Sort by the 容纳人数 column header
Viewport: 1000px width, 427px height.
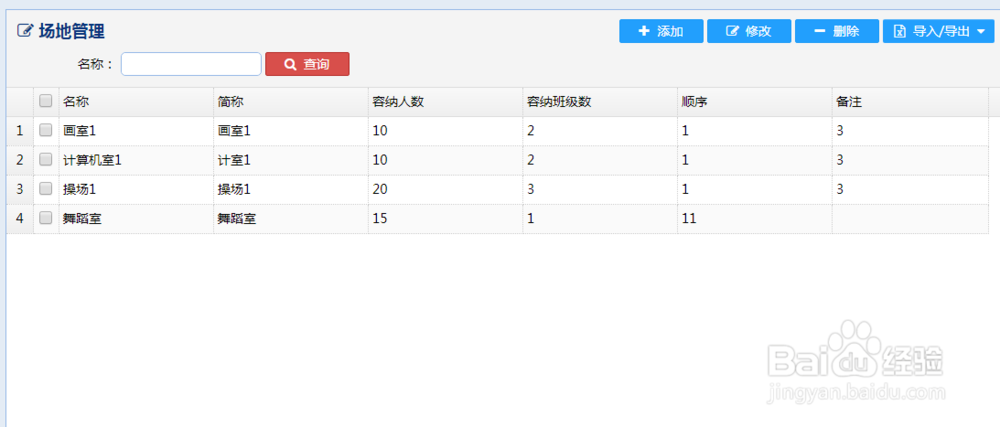pyautogui.click(x=446, y=102)
